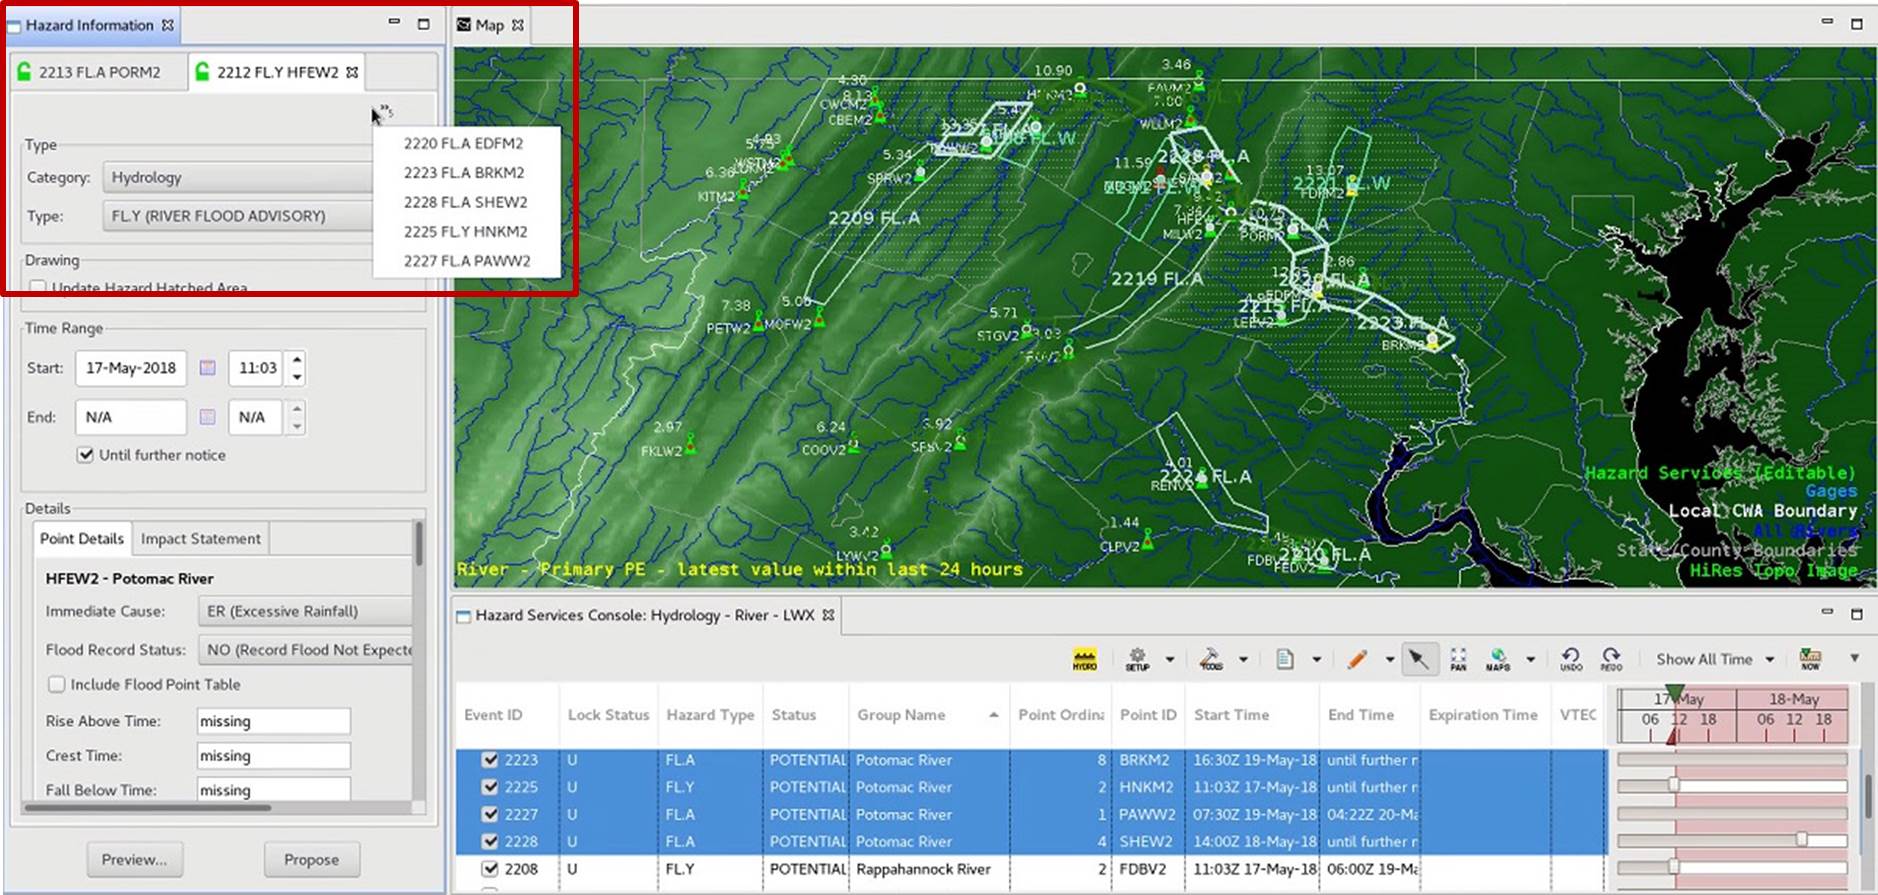Expand the pencil drawing tool dropdown arrow
Screen dimensions: 1878x895
tap(1389, 660)
